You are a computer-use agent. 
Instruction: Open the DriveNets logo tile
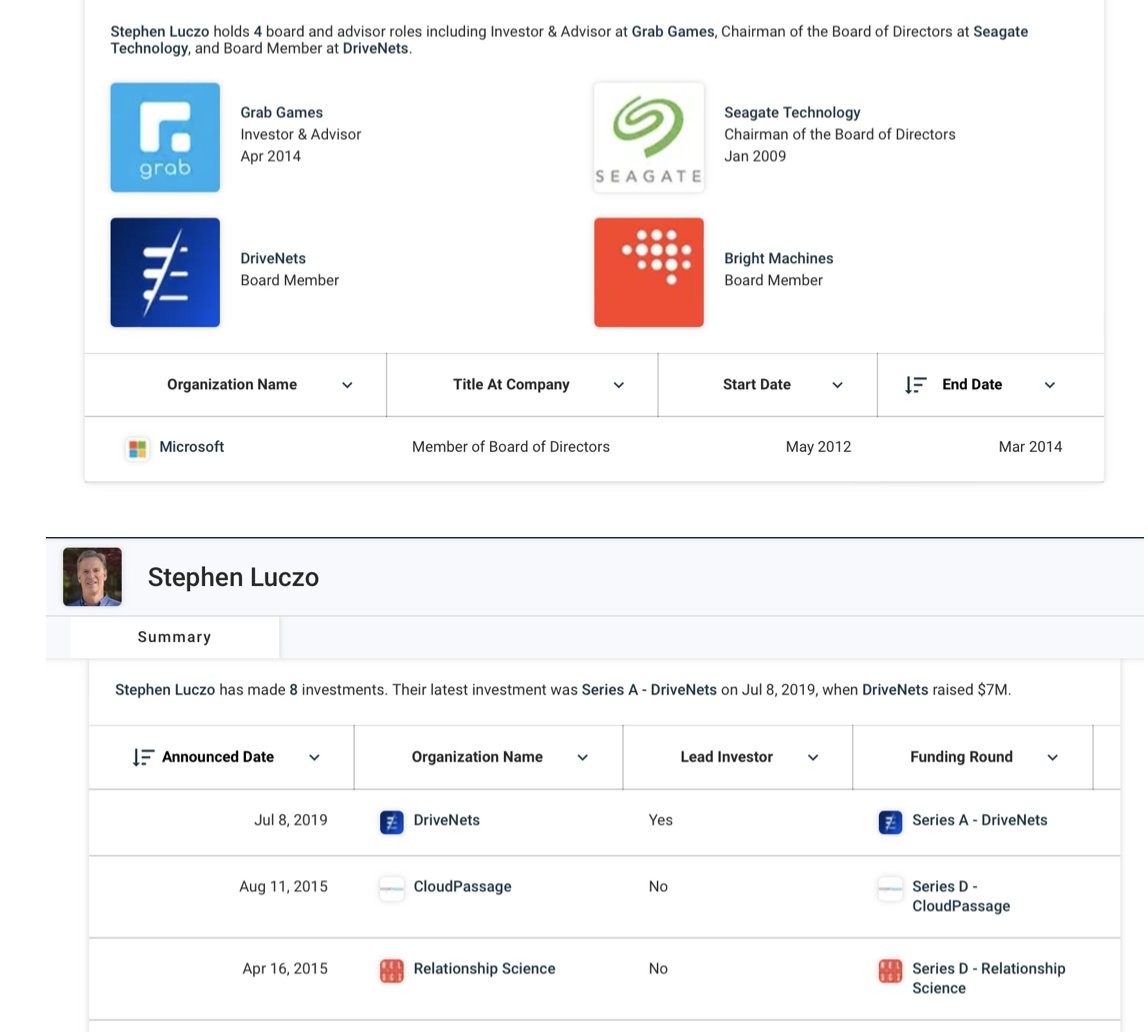point(165,272)
